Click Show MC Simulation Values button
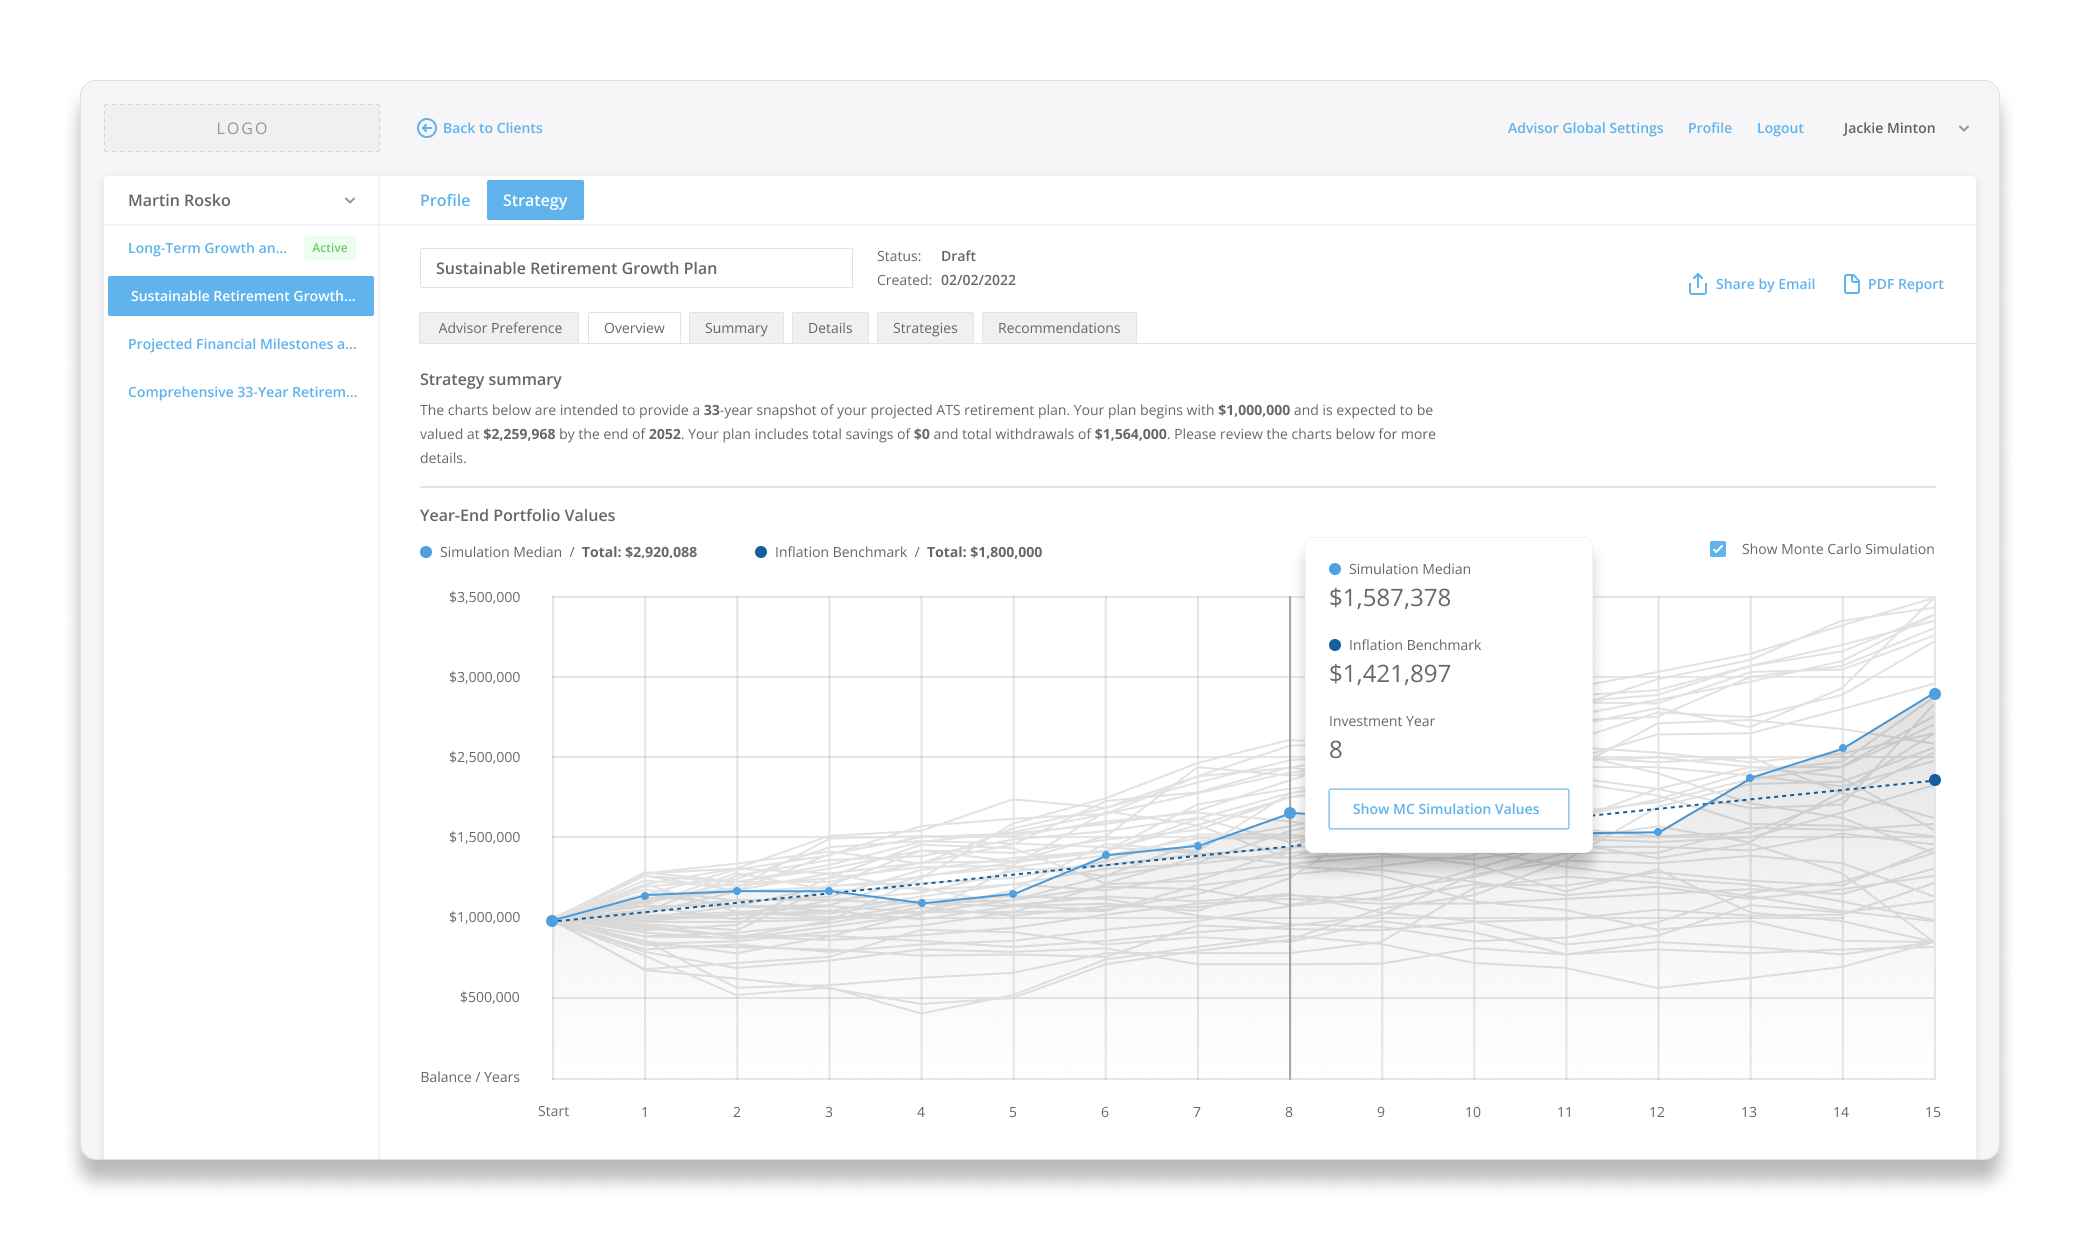The width and height of the screenshot is (2080, 1240). pyautogui.click(x=1449, y=809)
